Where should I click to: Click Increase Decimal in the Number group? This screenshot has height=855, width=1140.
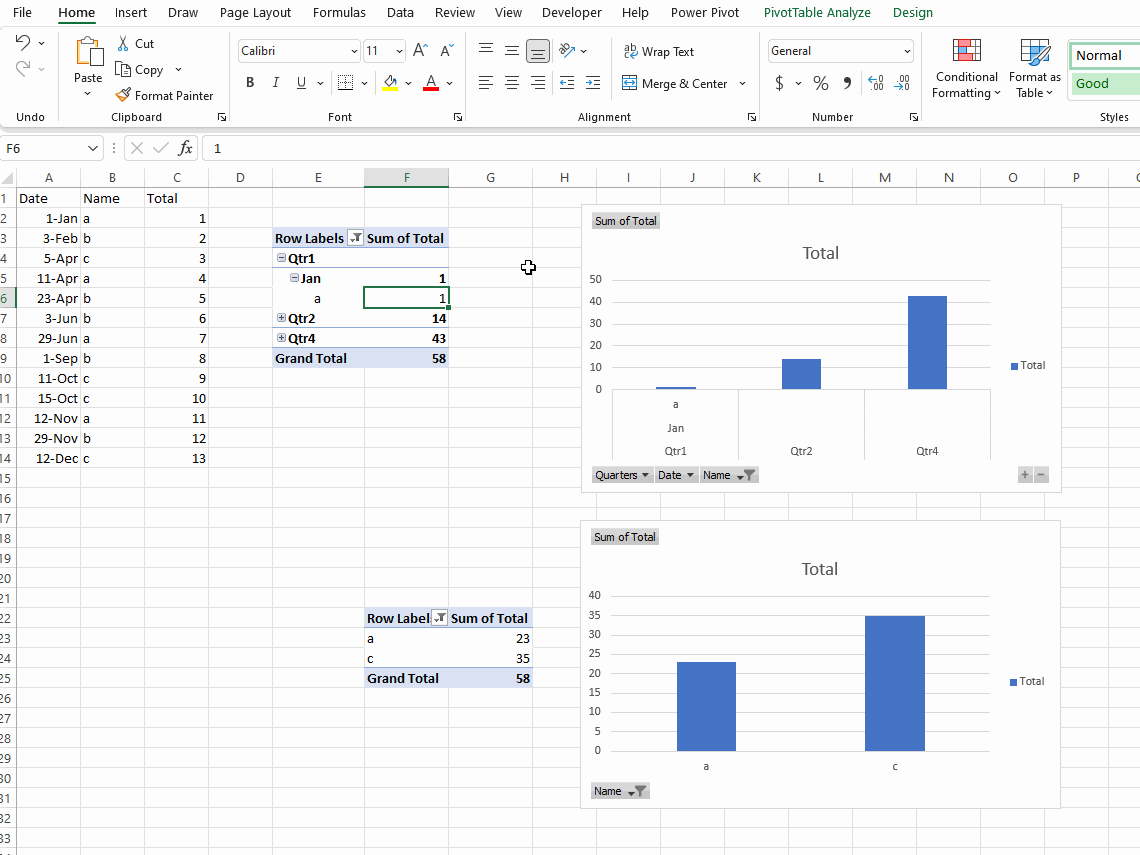point(875,83)
